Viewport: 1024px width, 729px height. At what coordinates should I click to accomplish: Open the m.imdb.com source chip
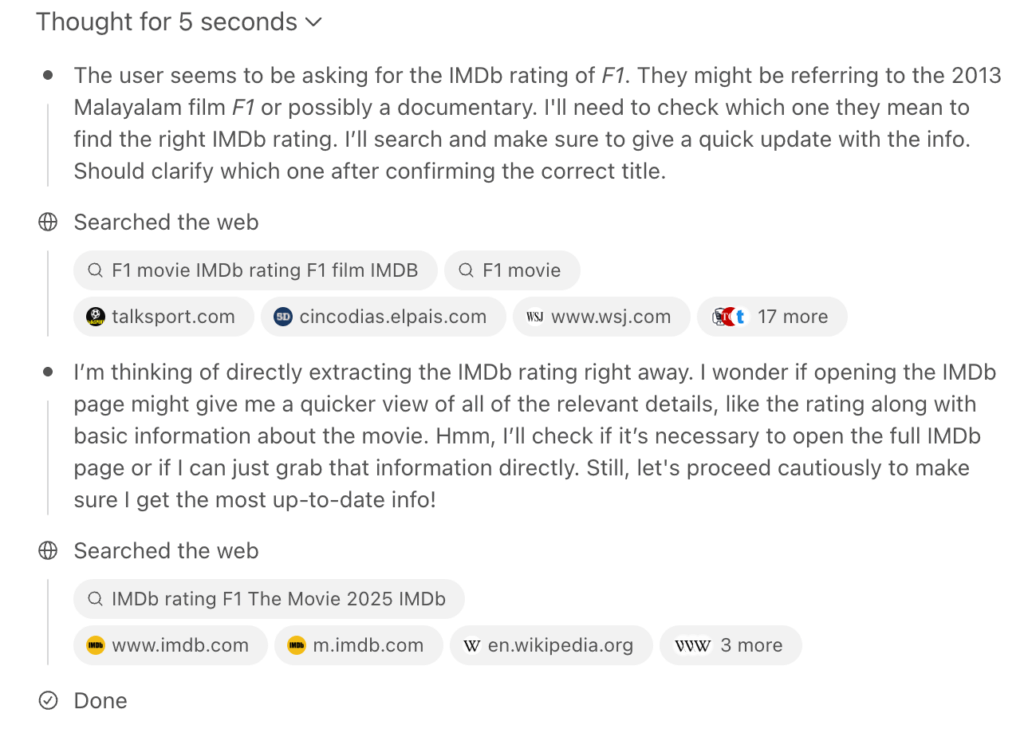(359, 645)
